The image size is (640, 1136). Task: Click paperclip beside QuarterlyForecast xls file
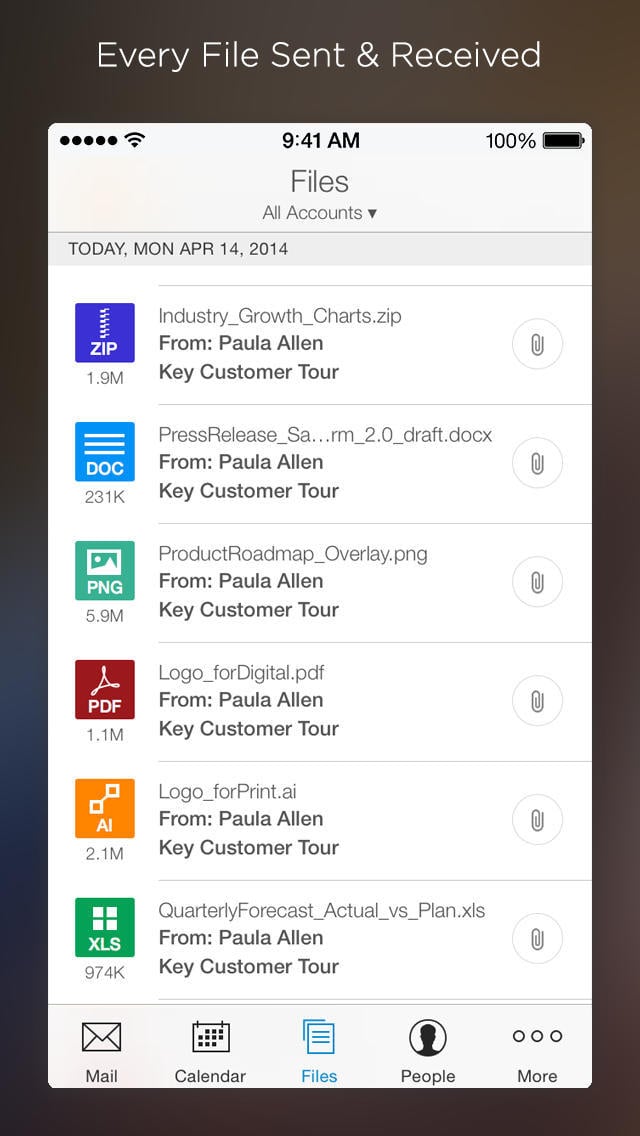coord(537,940)
